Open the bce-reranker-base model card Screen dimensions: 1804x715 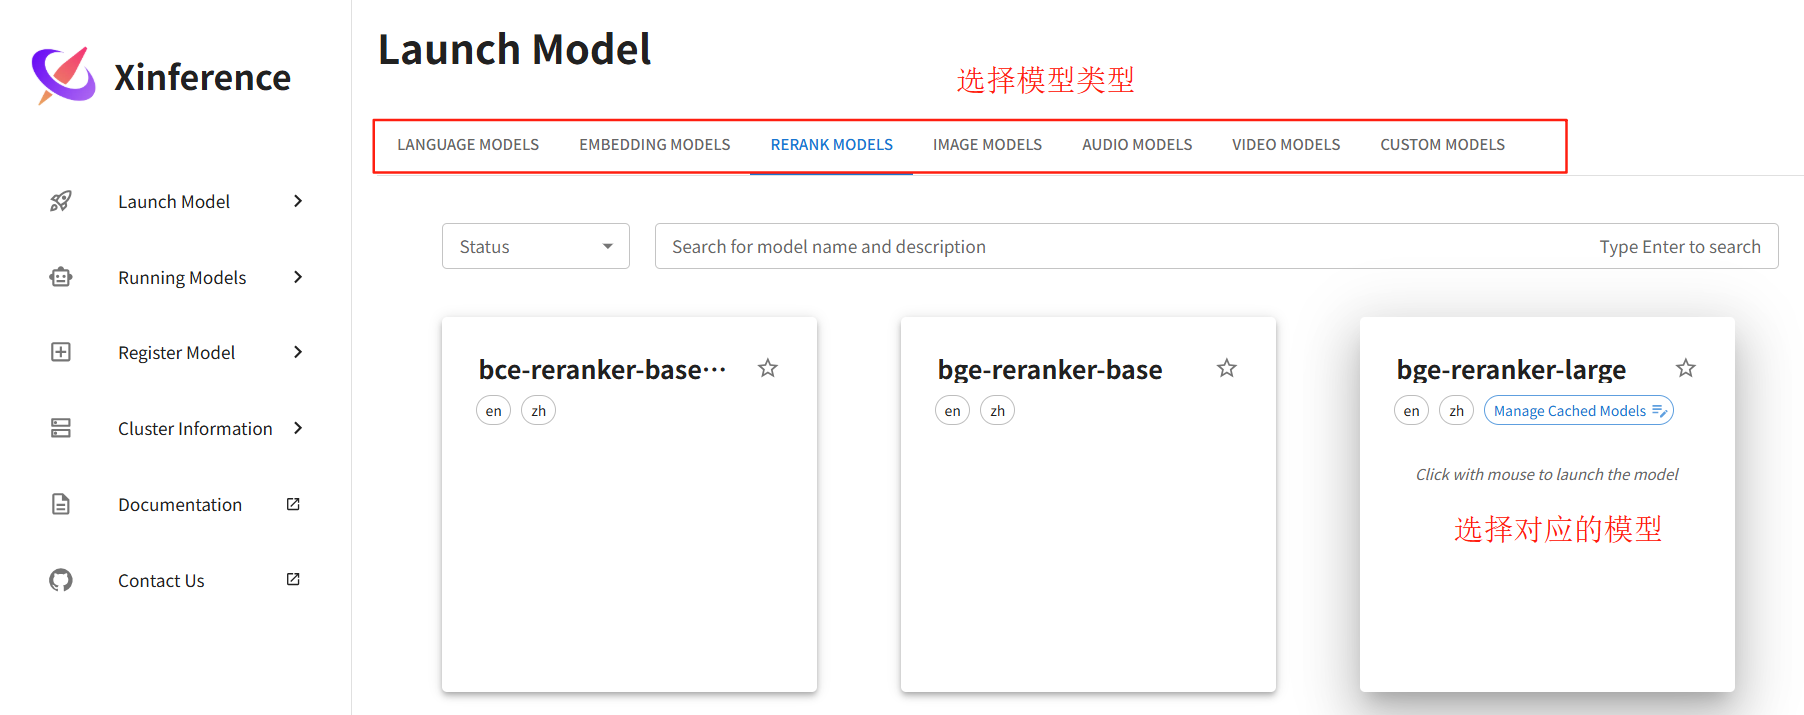[629, 504]
